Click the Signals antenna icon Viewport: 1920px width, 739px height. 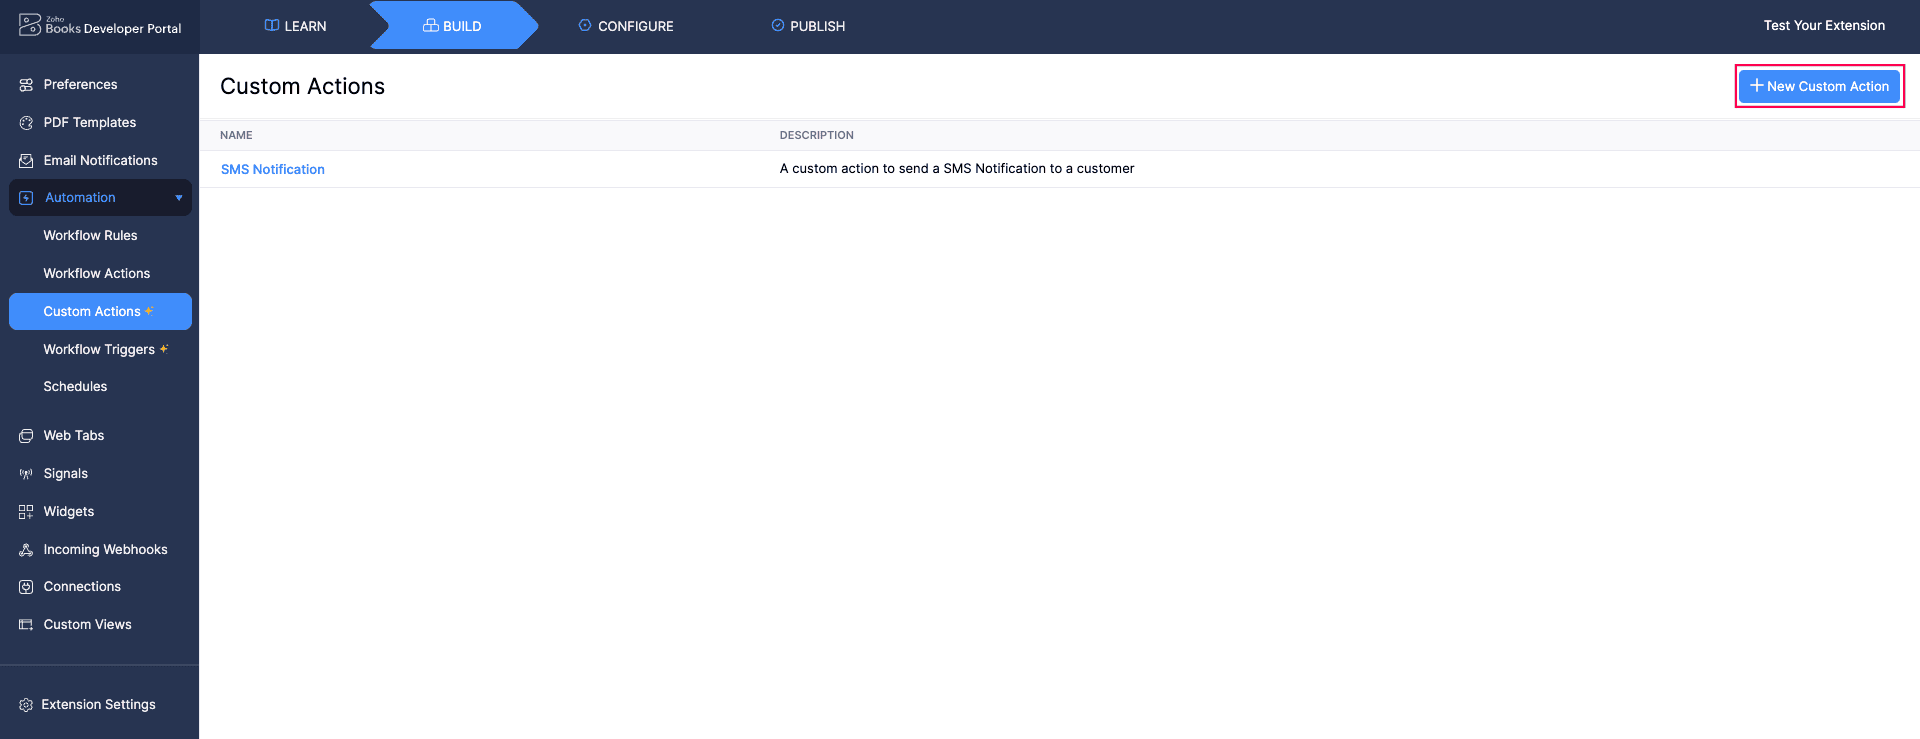(26, 474)
